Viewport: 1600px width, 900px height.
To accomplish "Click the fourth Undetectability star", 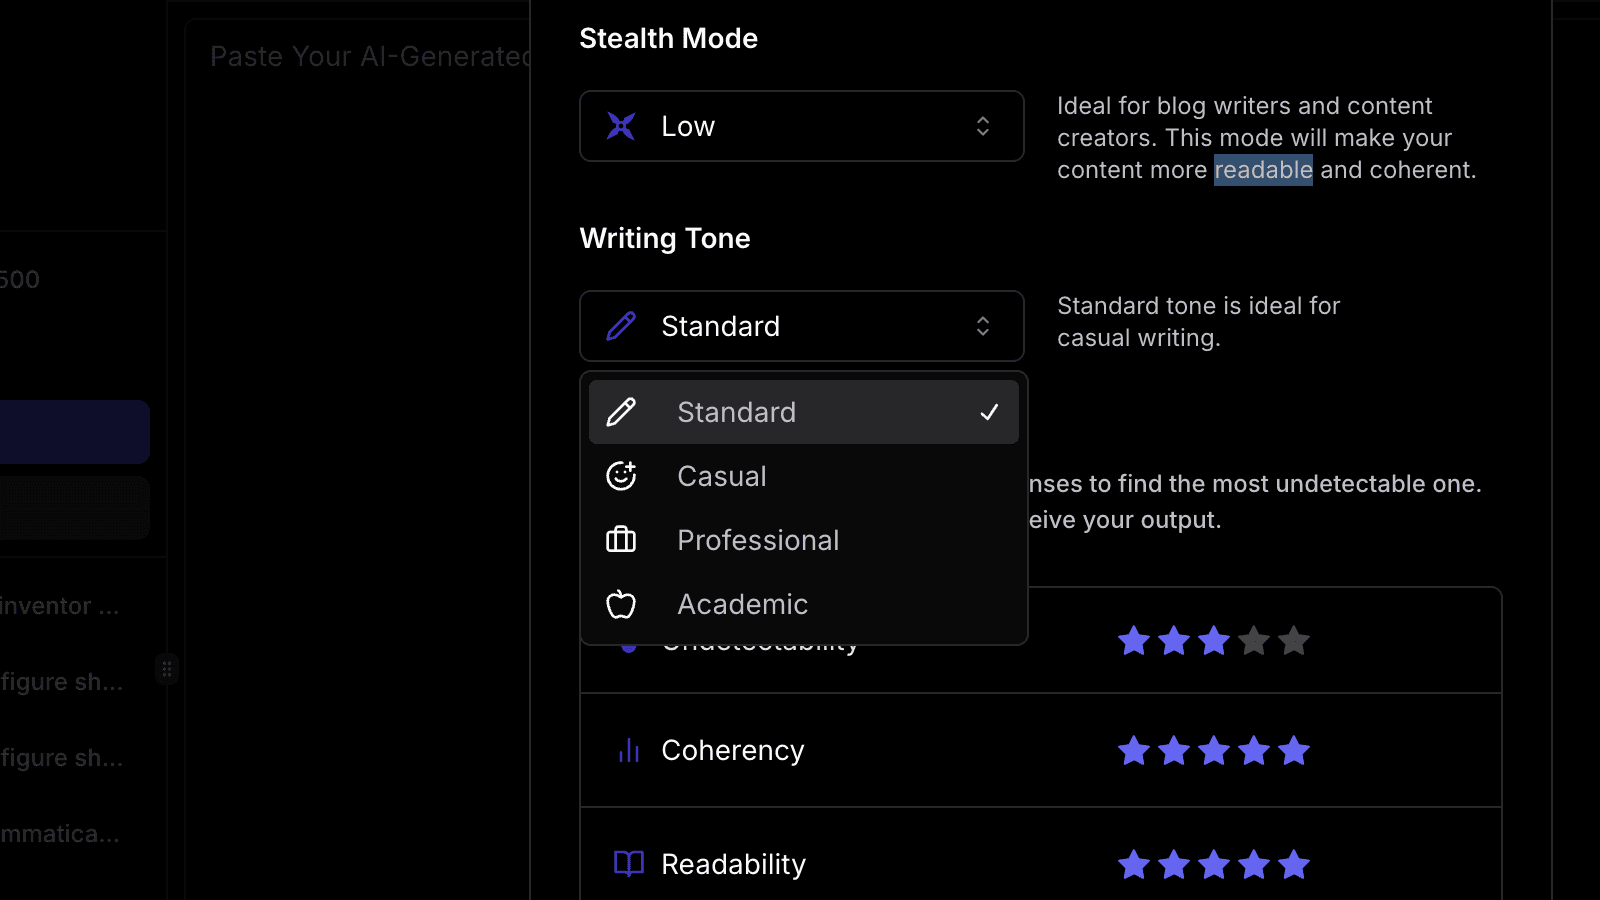I will [1254, 641].
